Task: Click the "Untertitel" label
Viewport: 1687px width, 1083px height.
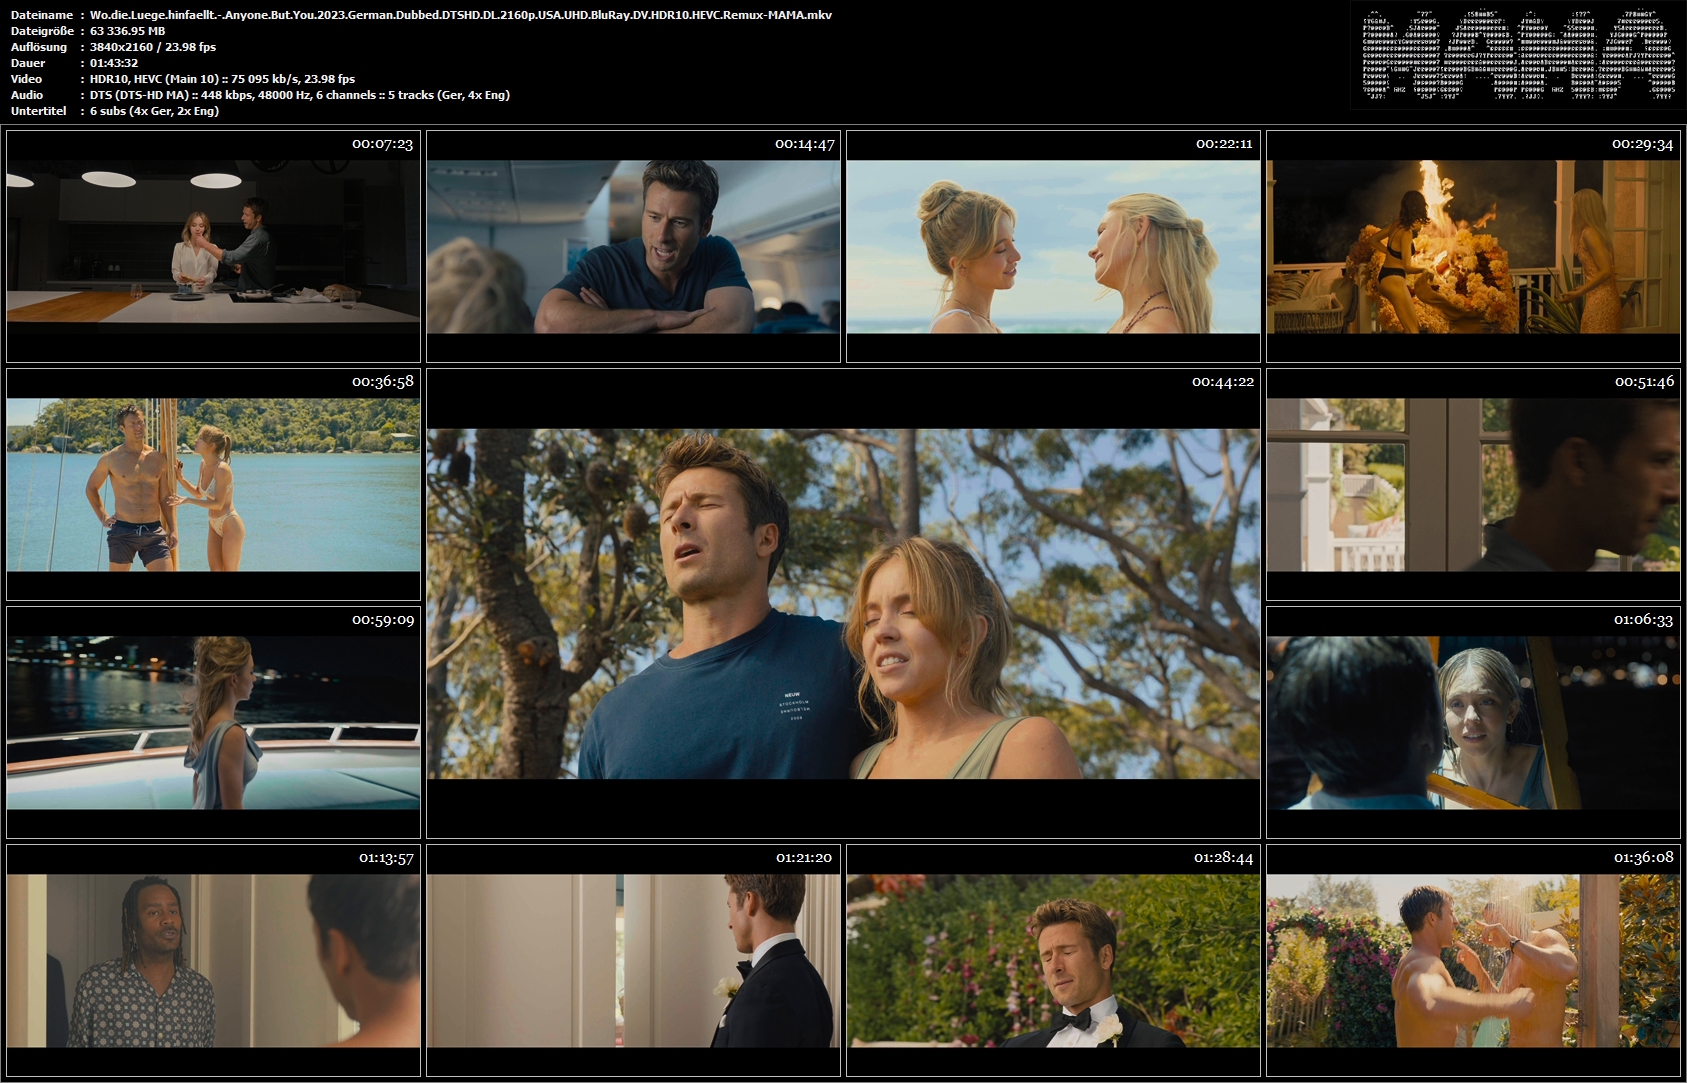Action: click(39, 111)
